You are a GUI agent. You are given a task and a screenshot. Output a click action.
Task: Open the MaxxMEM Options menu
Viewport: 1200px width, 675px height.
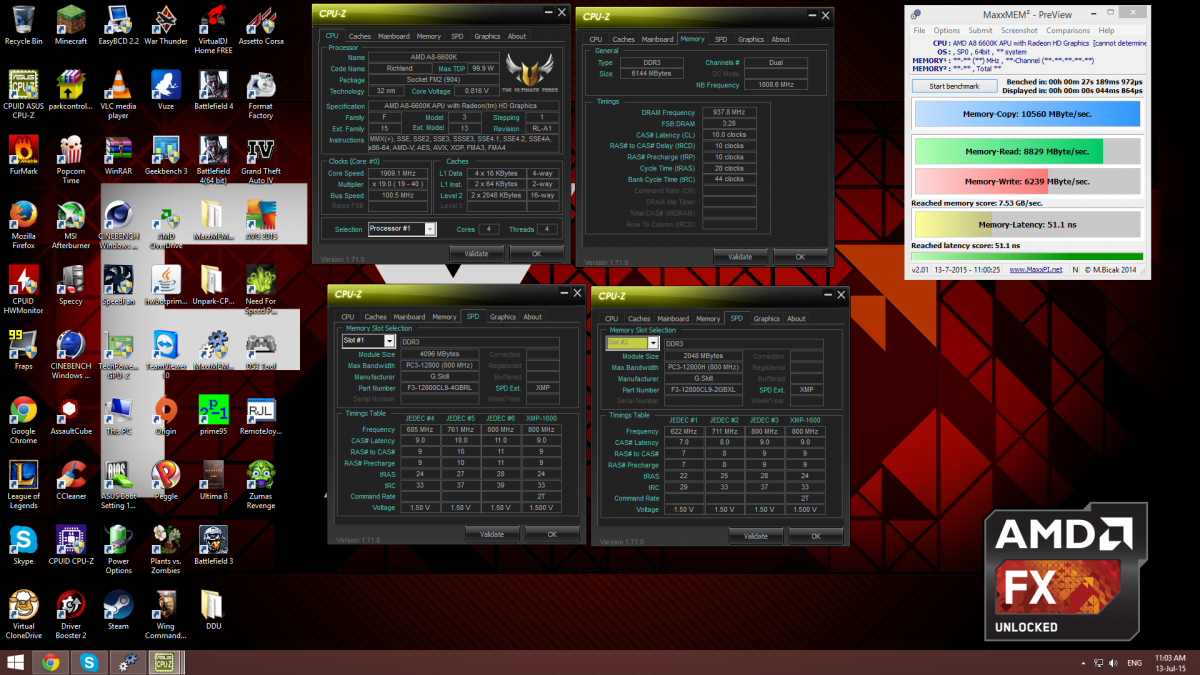(946, 31)
